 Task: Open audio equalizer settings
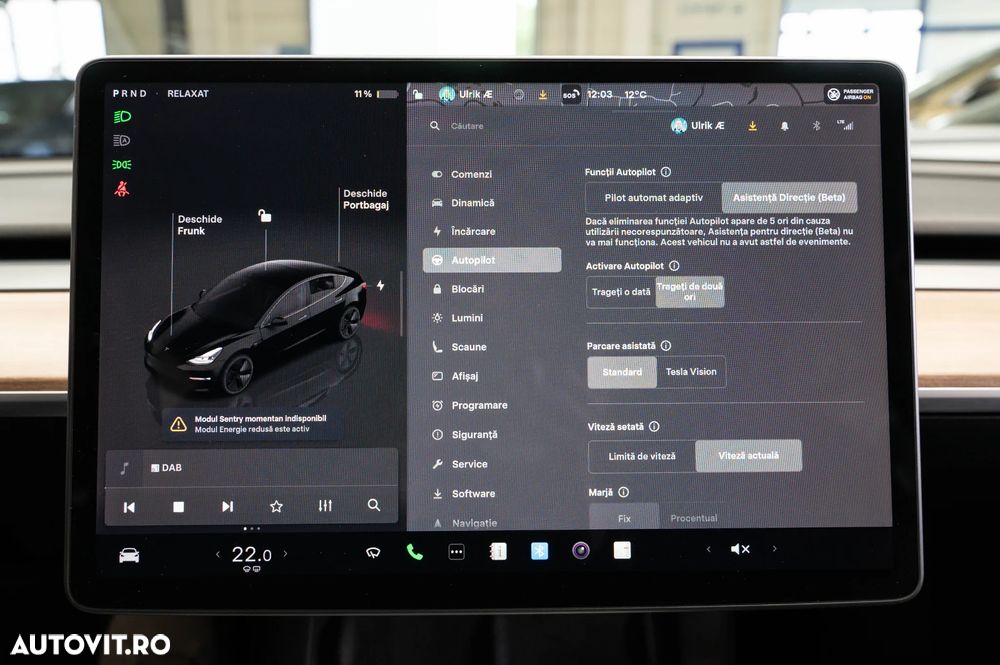coord(325,506)
